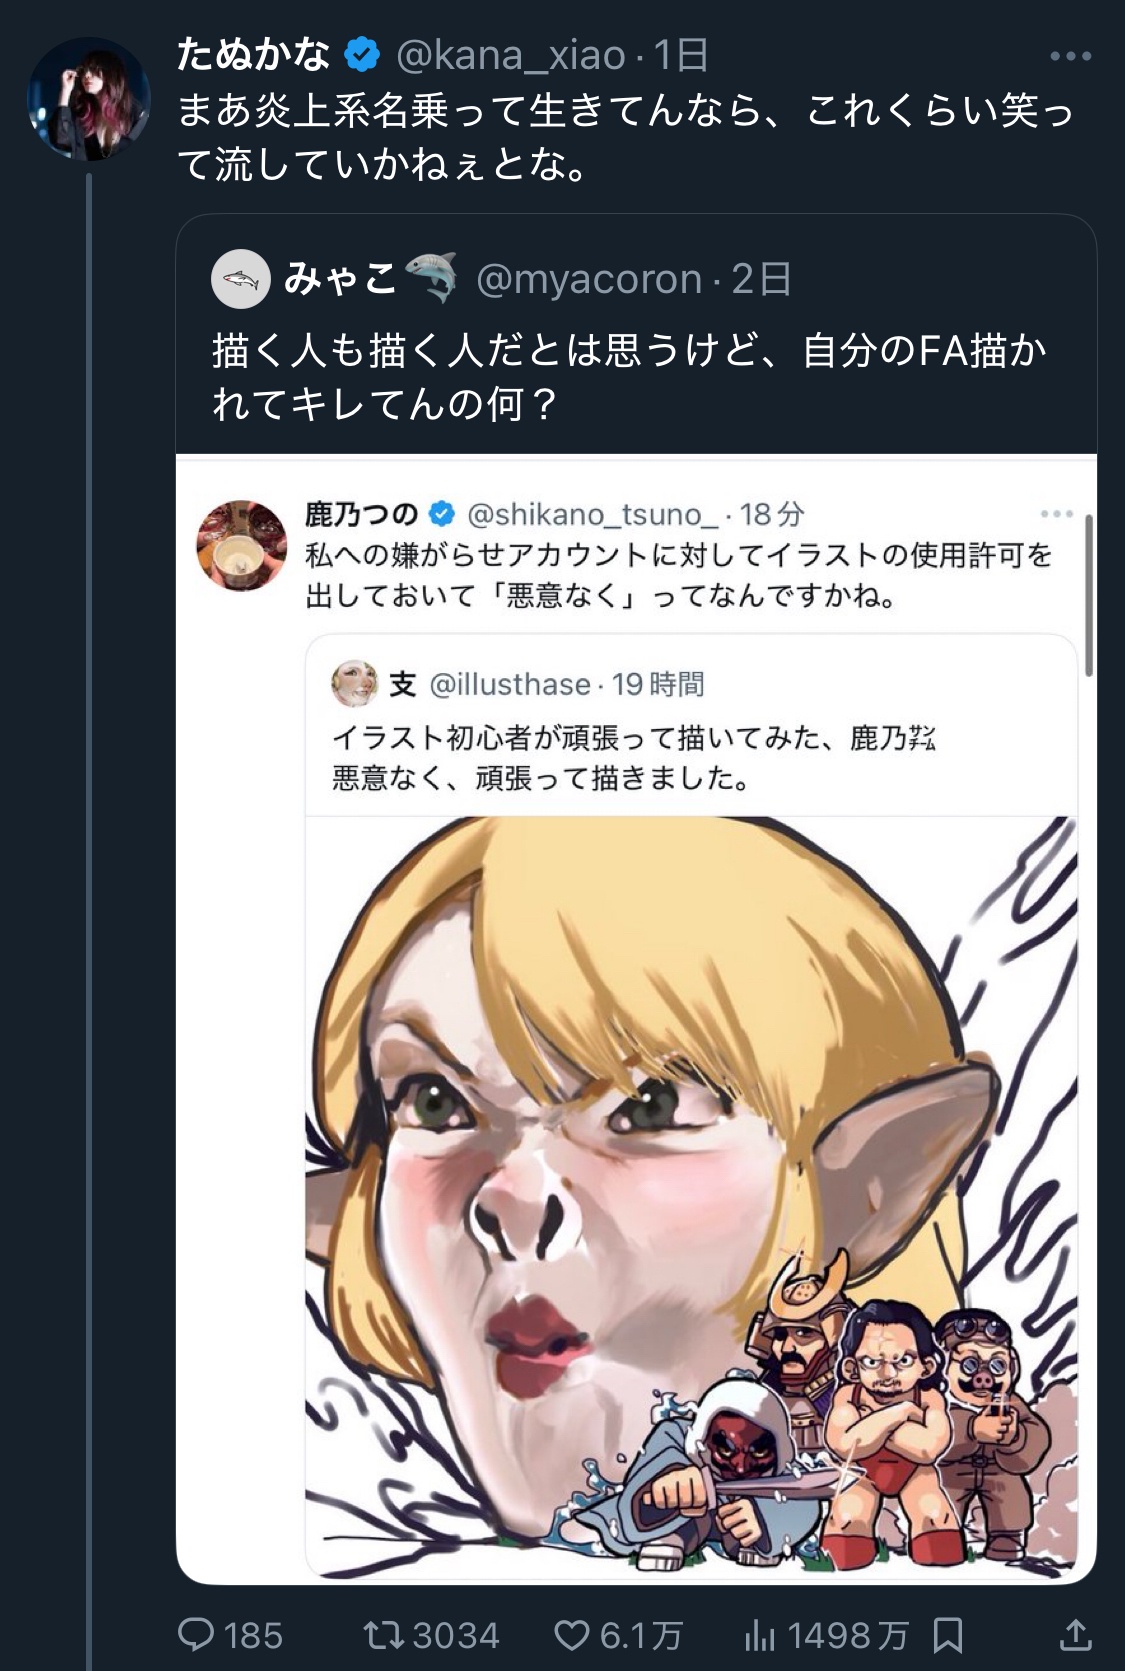The height and width of the screenshot is (1671, 1125).
Task: Like the tweet with the heart icon
Action: (x=572, y=1635)
